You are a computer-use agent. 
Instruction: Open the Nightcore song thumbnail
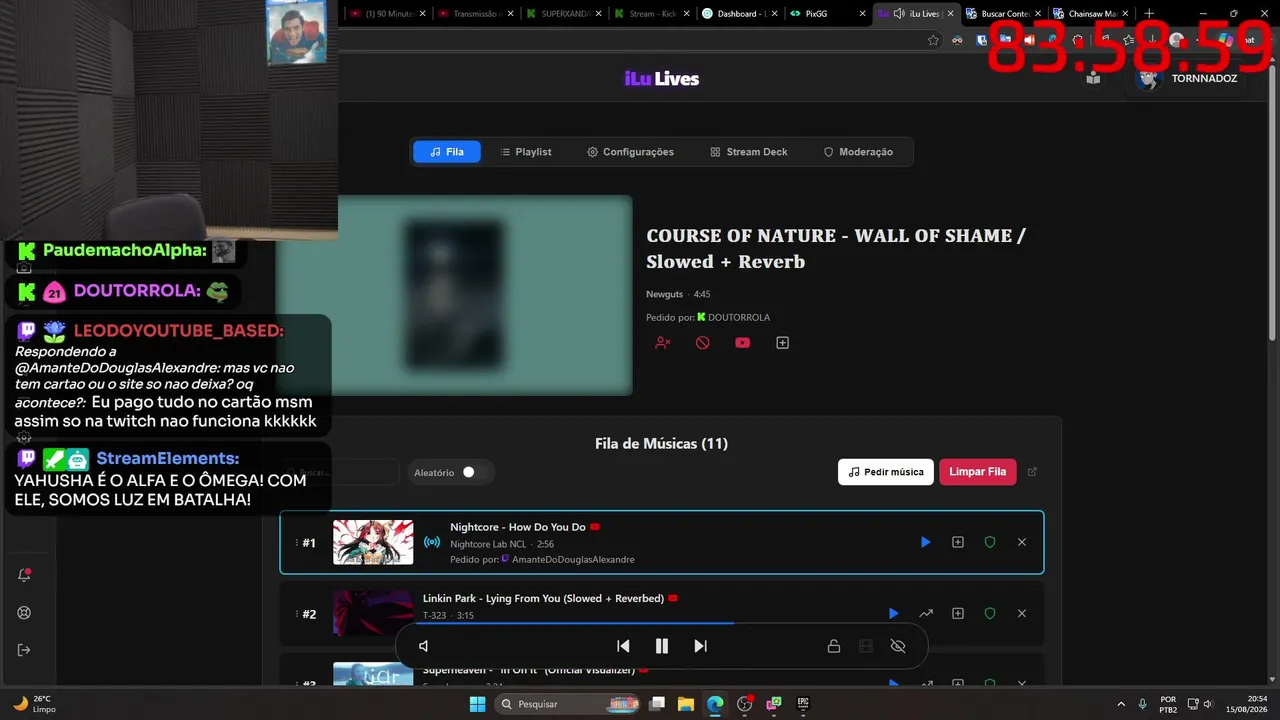pos(373,542)
